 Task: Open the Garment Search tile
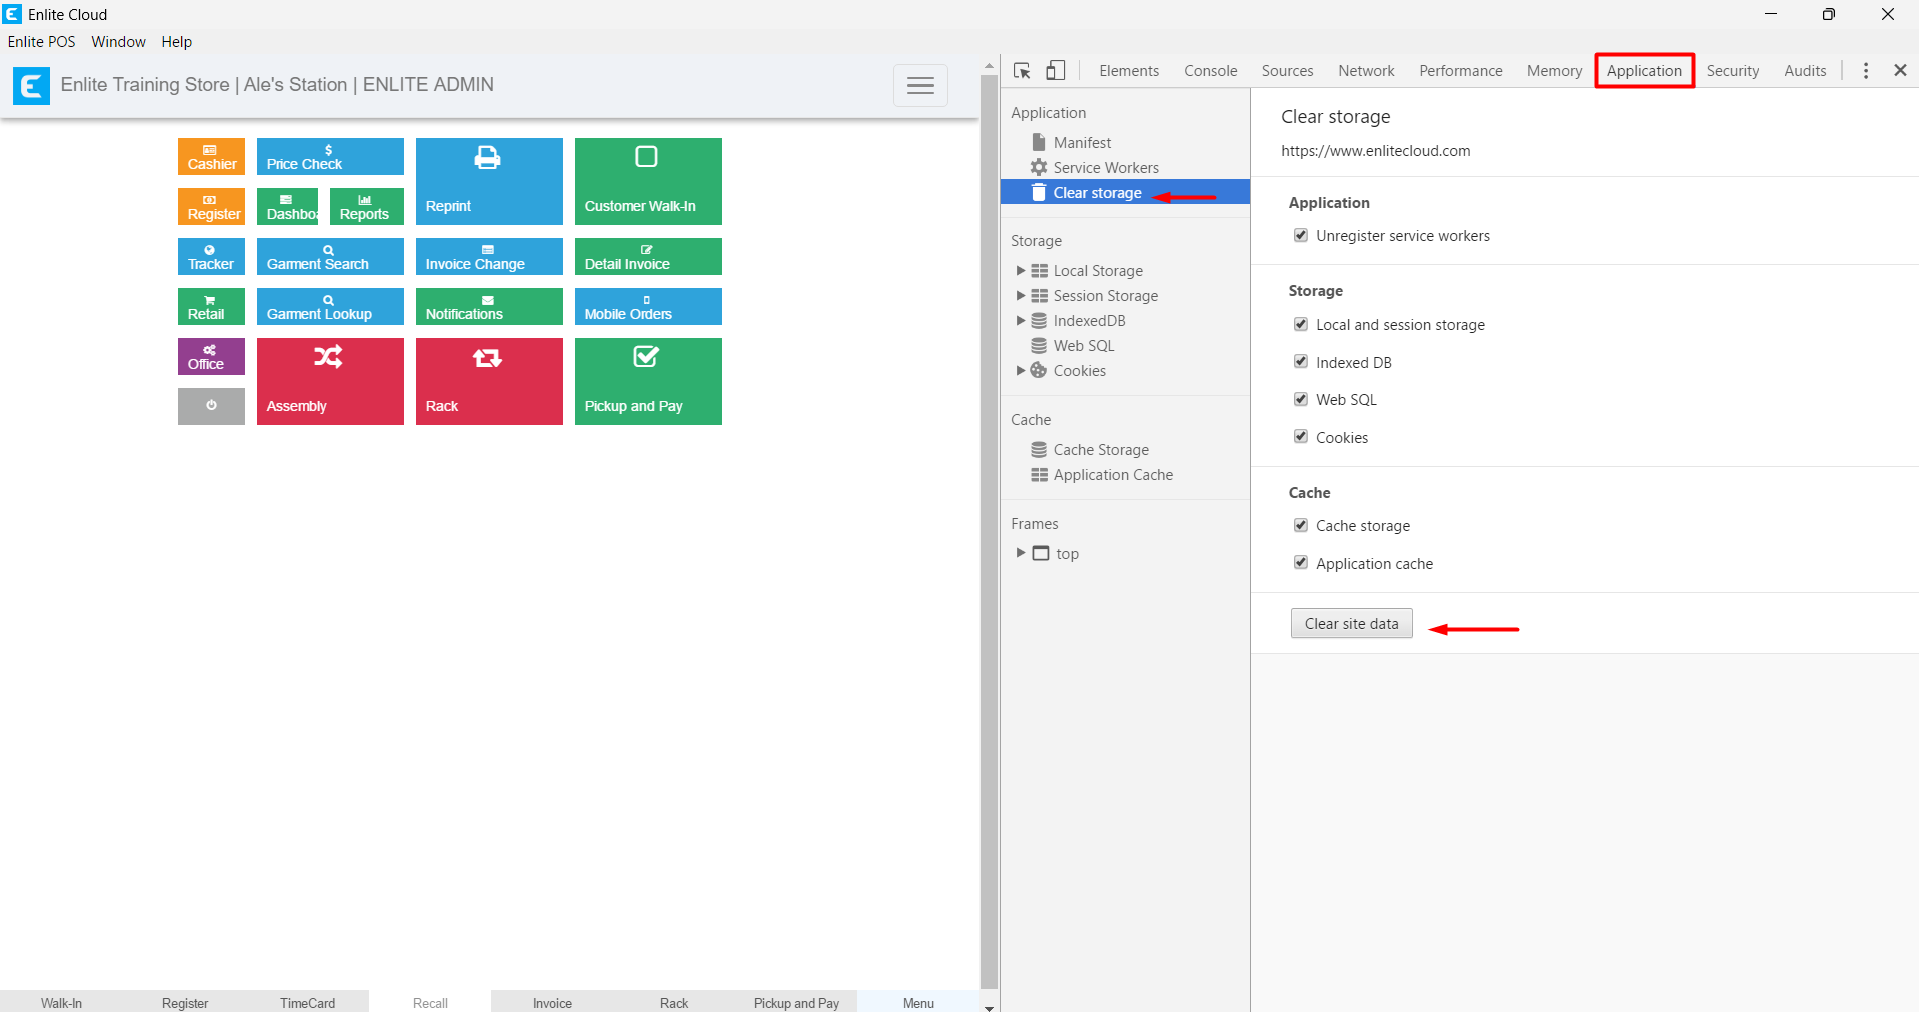(x=329, y=257)
